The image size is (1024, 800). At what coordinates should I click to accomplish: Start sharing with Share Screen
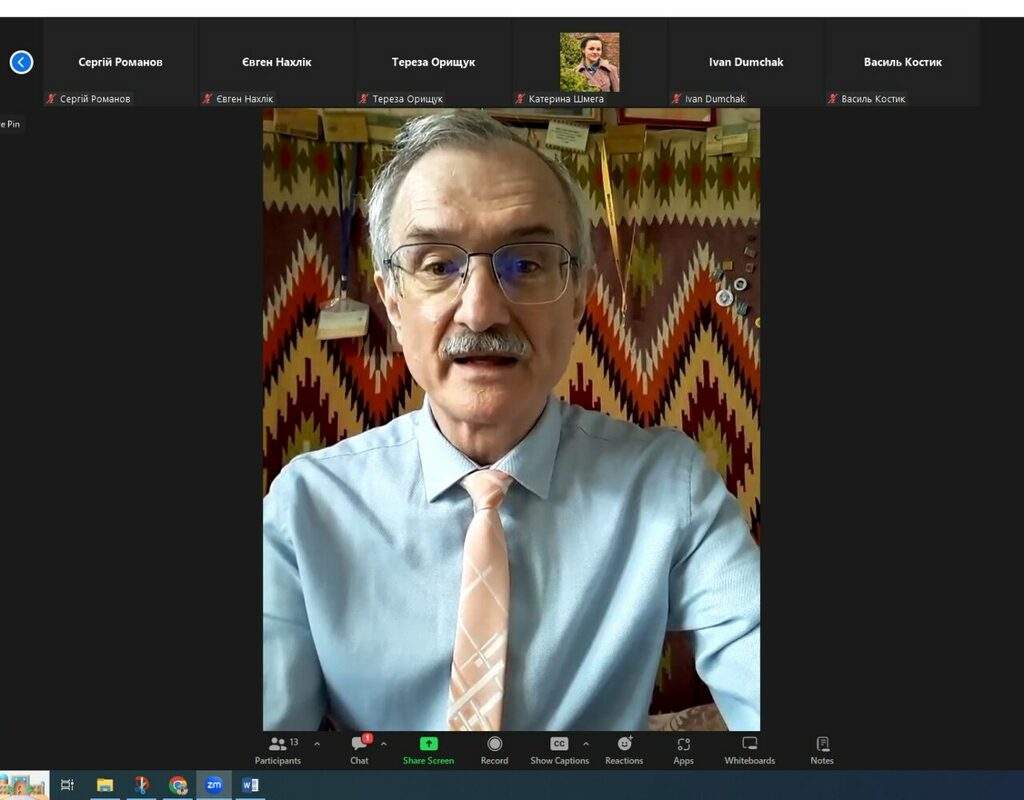[x=428, y=750]
